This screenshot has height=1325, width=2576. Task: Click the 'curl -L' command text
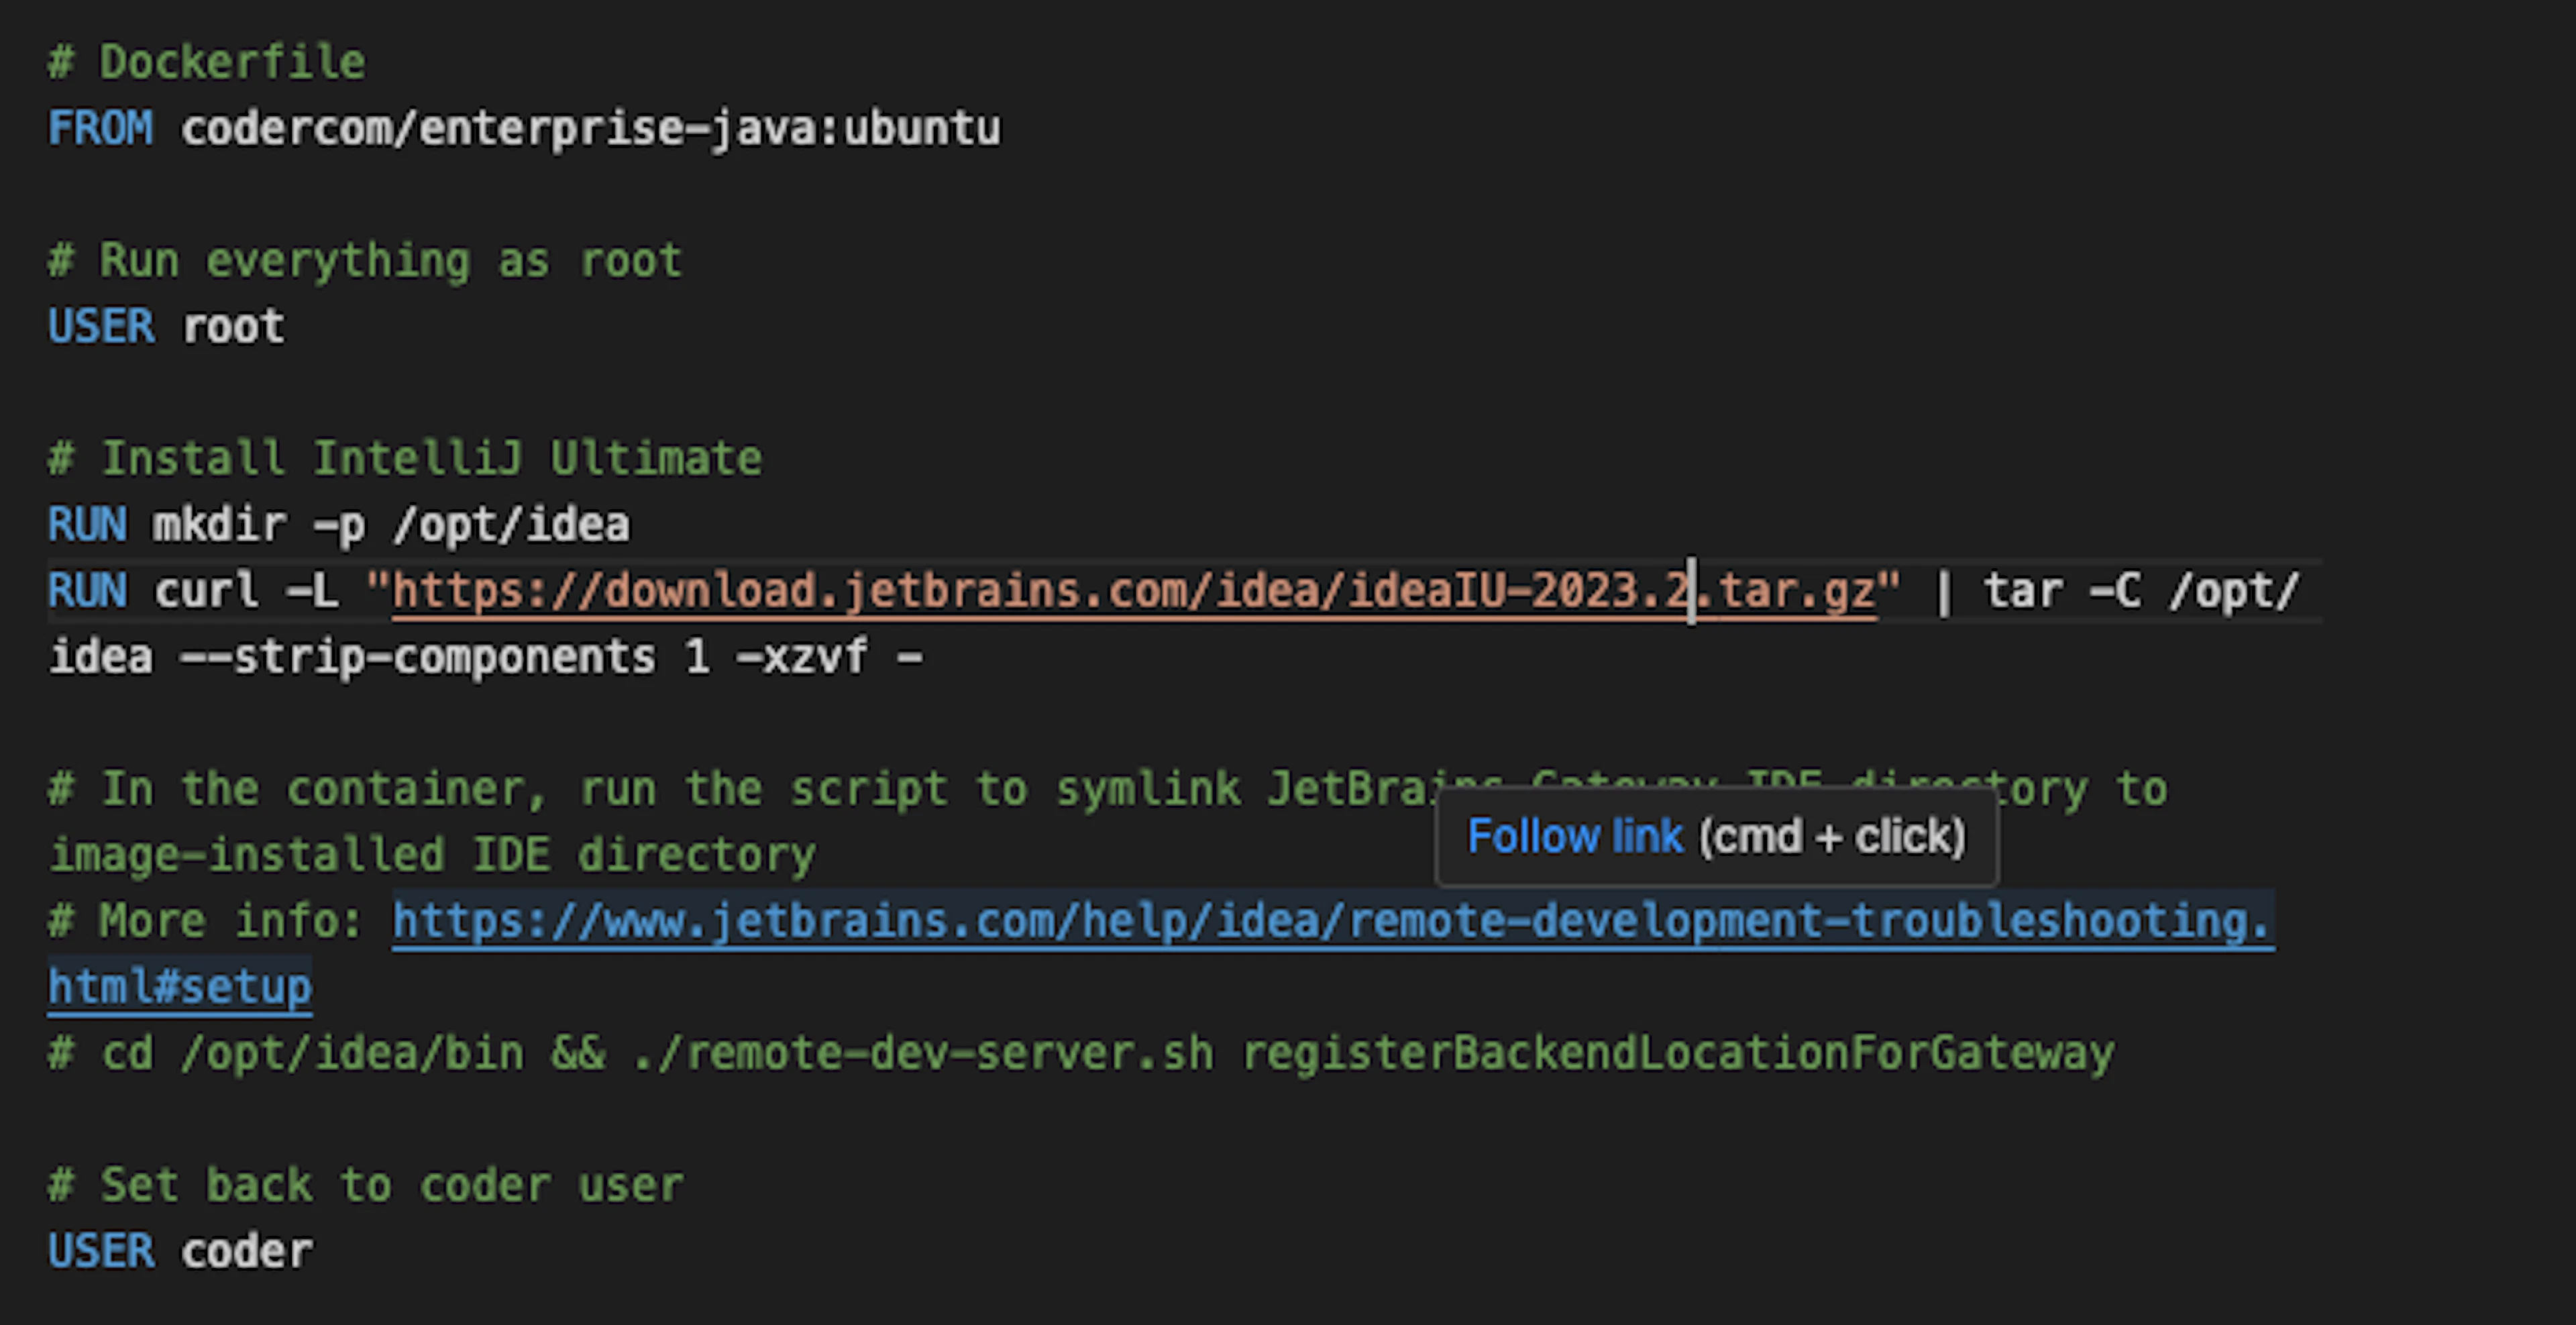(246, 591)
